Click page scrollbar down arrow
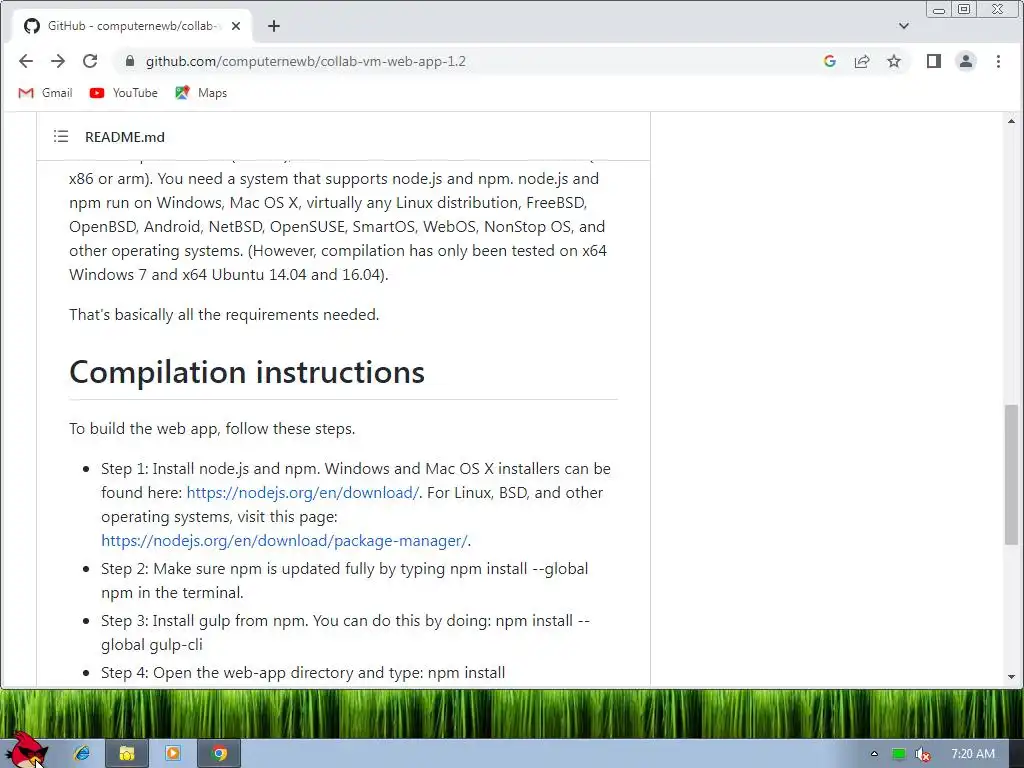Screen dimensions: 1024x768 [1012, 677]
